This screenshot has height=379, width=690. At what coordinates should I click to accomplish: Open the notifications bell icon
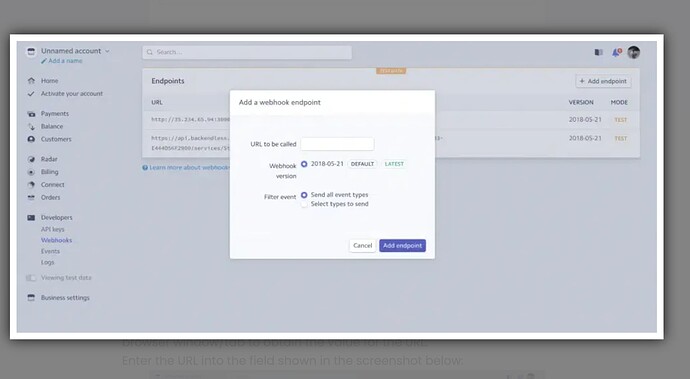617,52
